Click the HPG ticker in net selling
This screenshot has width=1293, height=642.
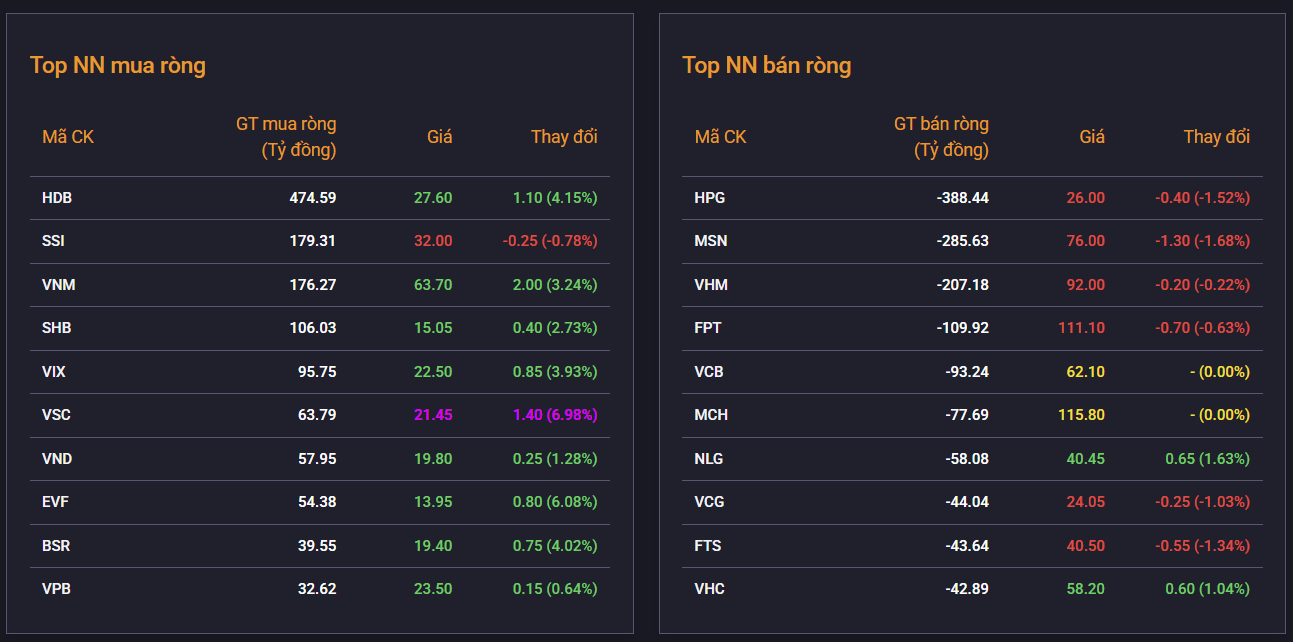(710, 198)
